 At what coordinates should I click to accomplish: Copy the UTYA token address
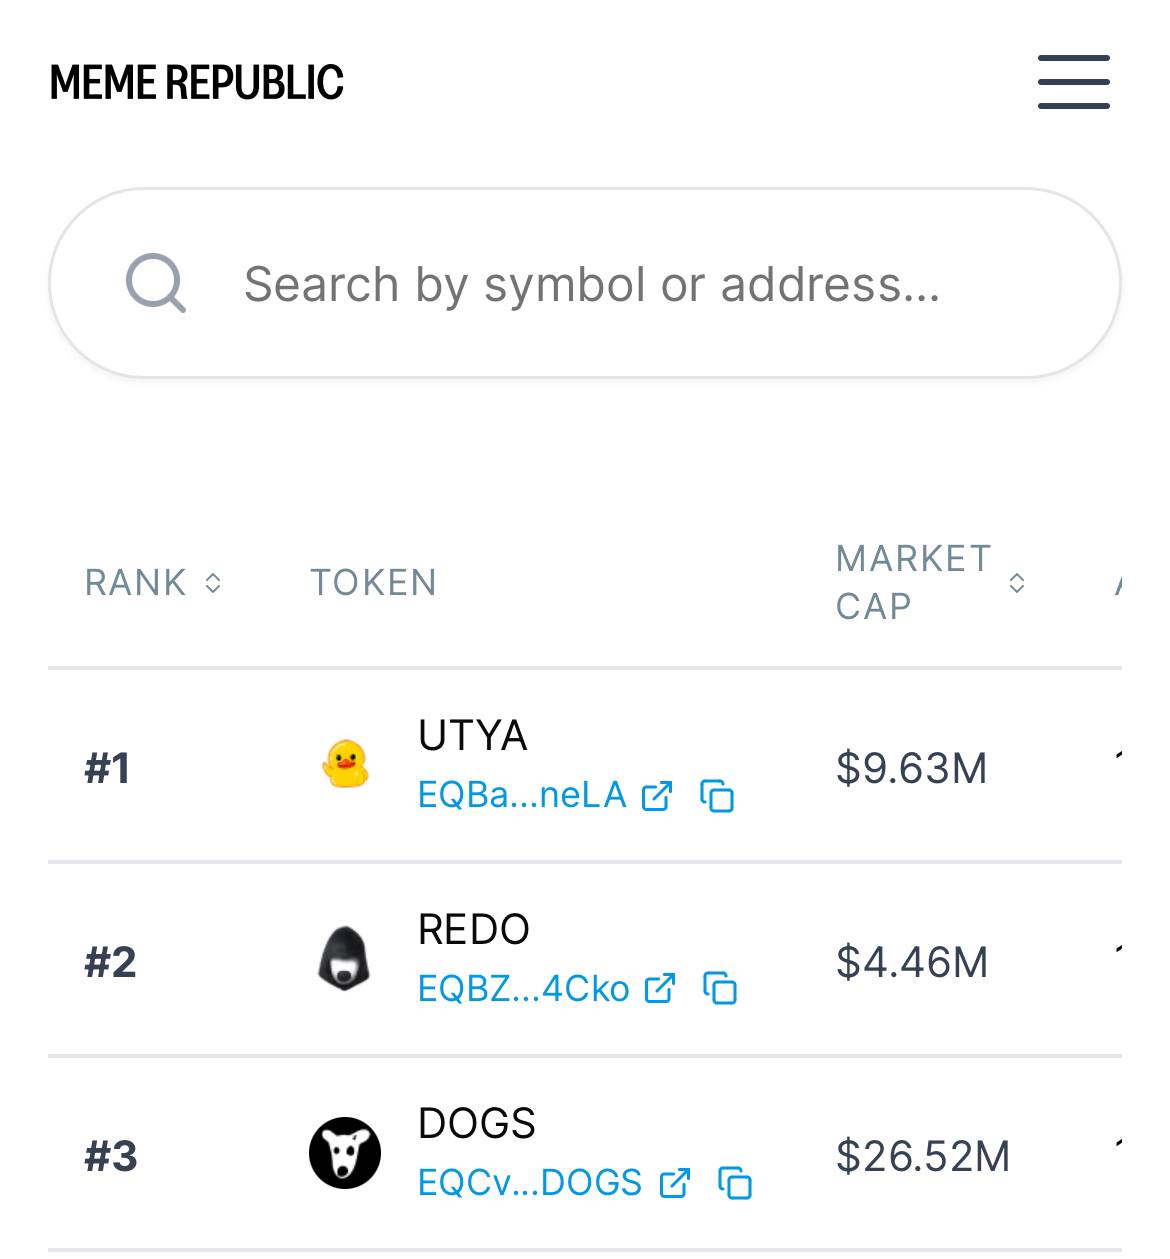[717, 796]
